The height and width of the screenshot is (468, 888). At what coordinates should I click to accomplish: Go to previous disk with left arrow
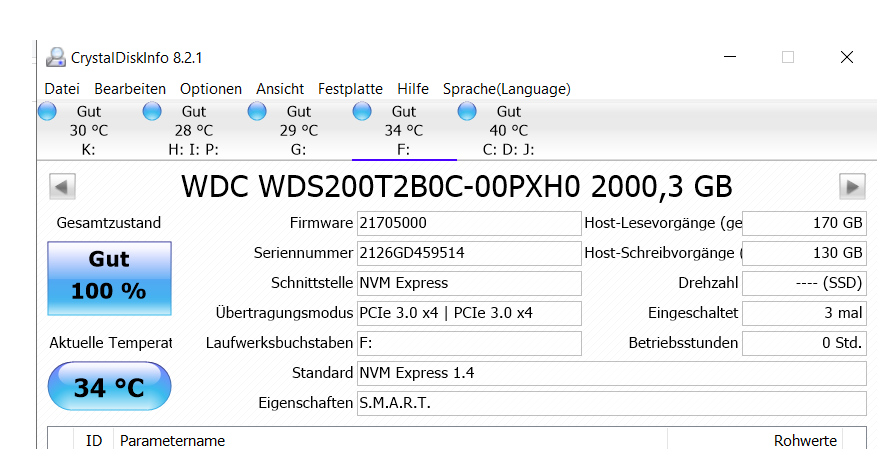[x=62, y=186]
